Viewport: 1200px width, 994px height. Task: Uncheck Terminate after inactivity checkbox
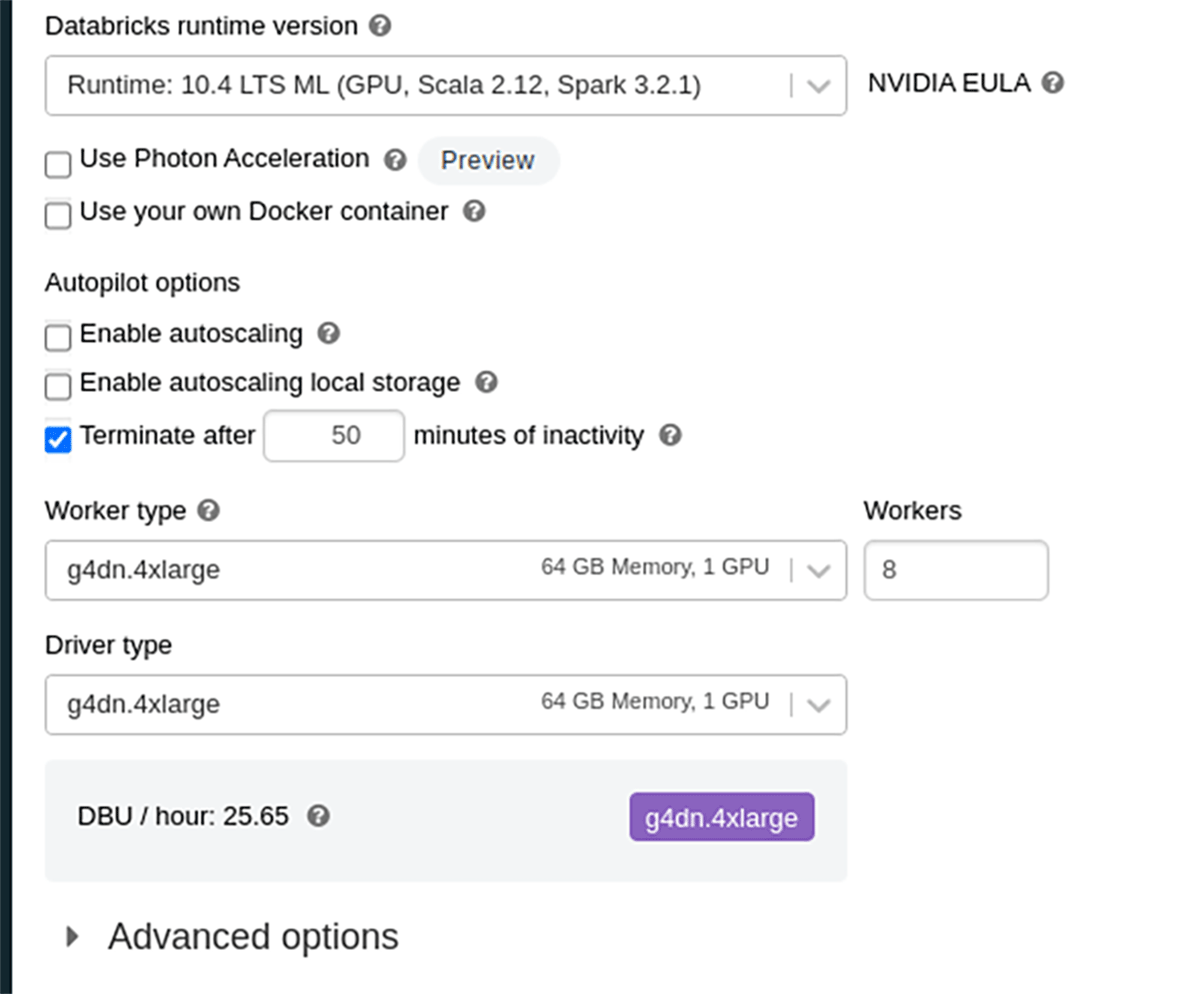click(x=59, y=438)
